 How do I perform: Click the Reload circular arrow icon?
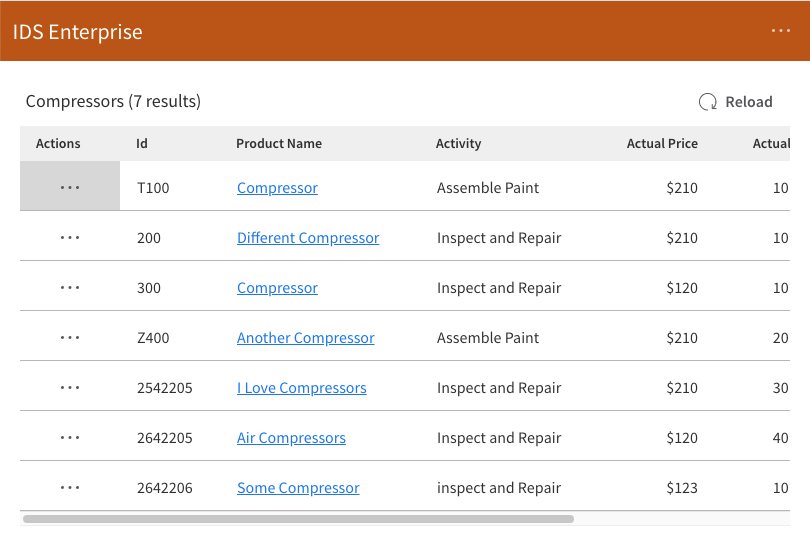tap(708, 102)
